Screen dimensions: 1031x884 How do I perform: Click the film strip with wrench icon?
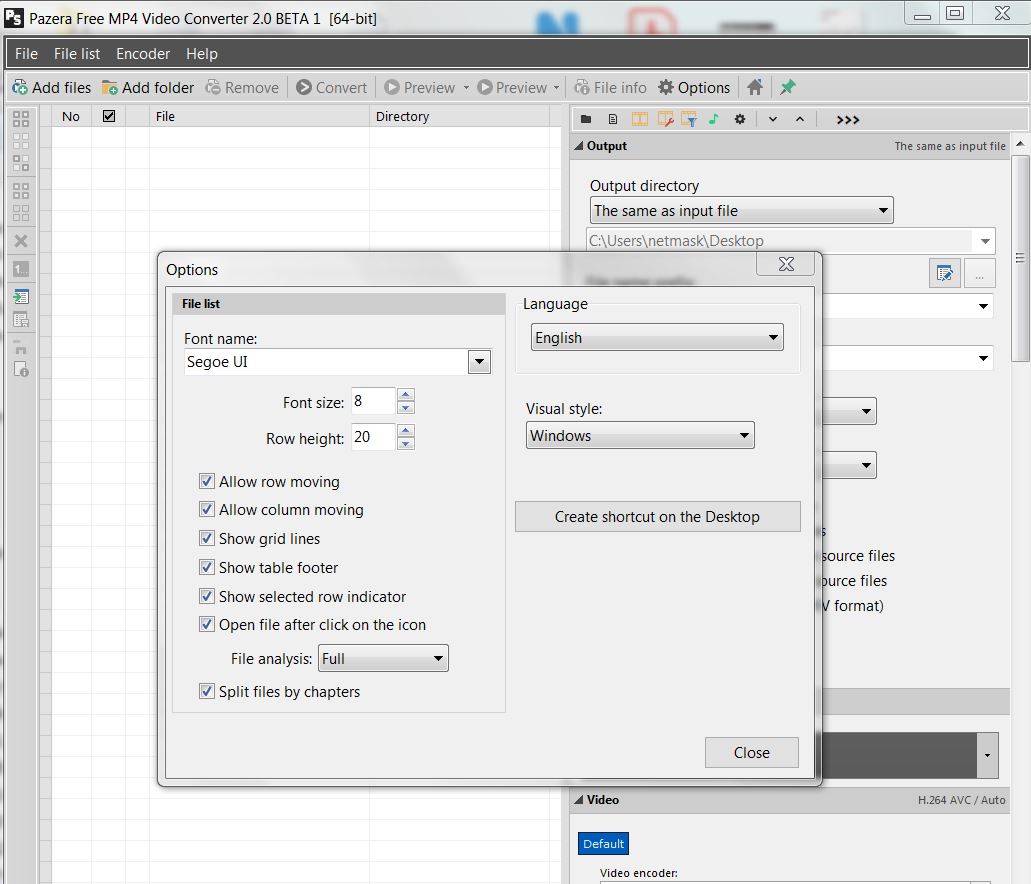click(x=665, y=119)
